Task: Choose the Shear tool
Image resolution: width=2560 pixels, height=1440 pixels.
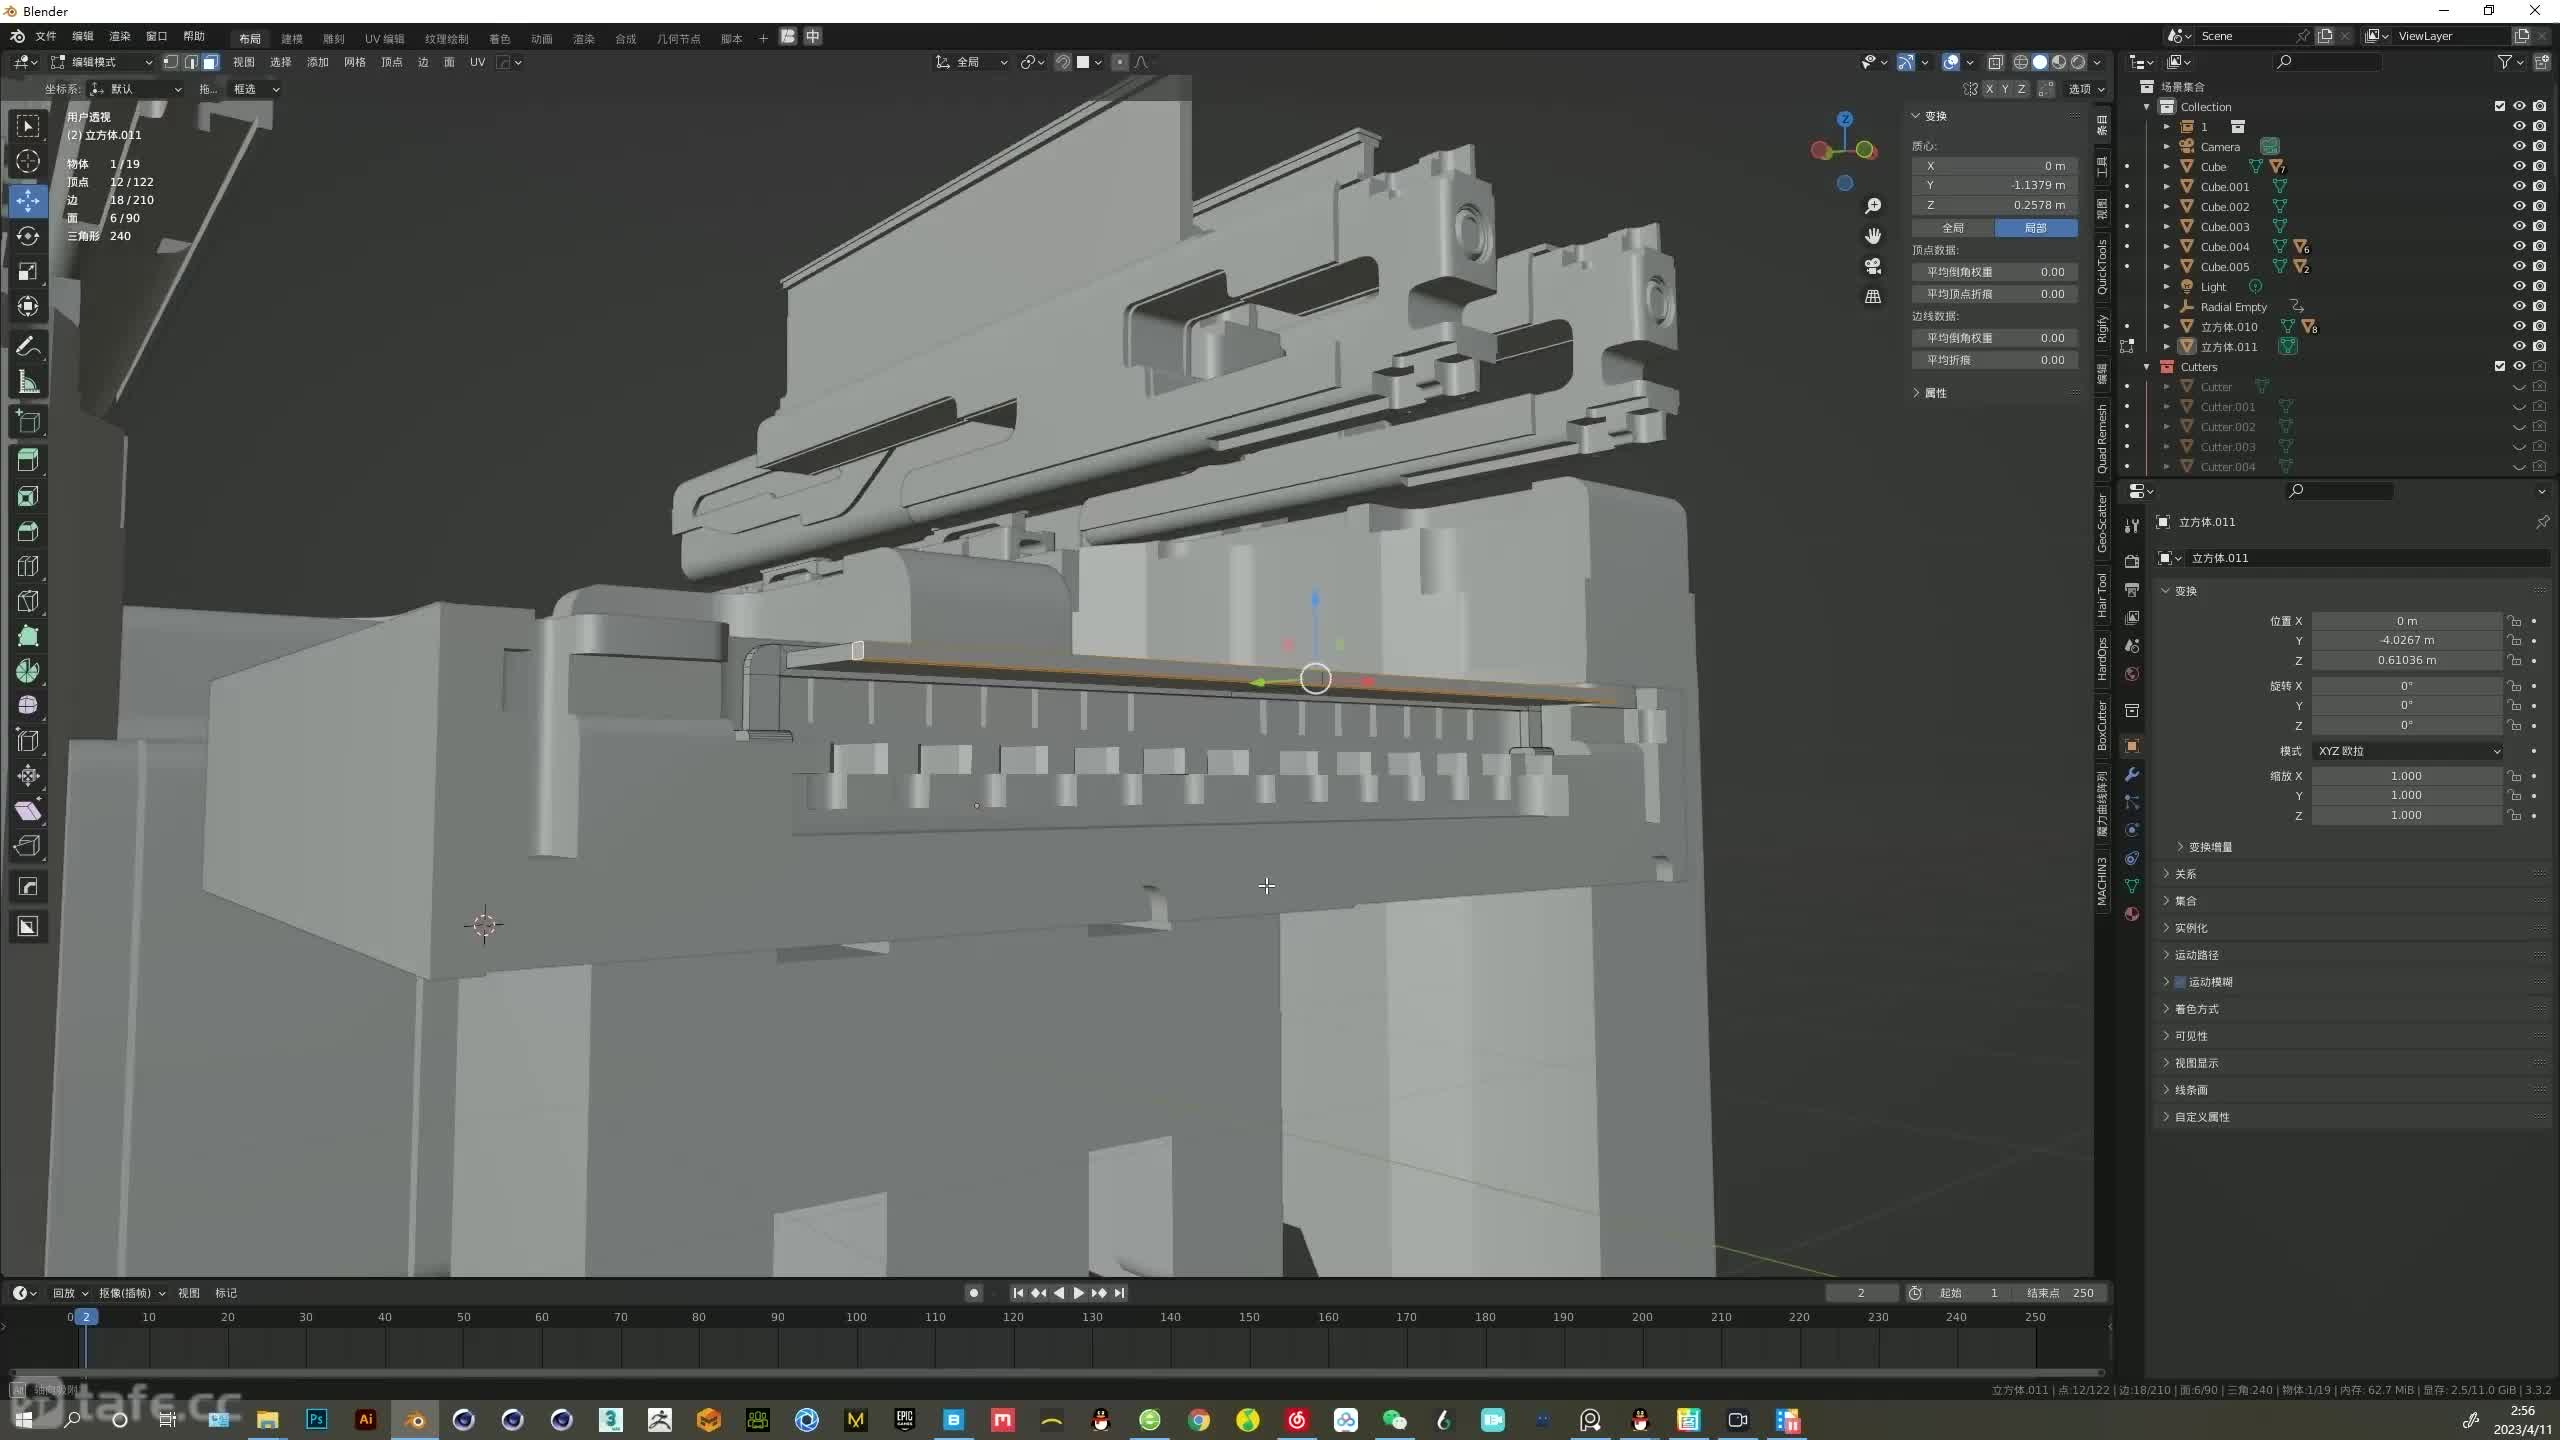Action: coord(28,811)
